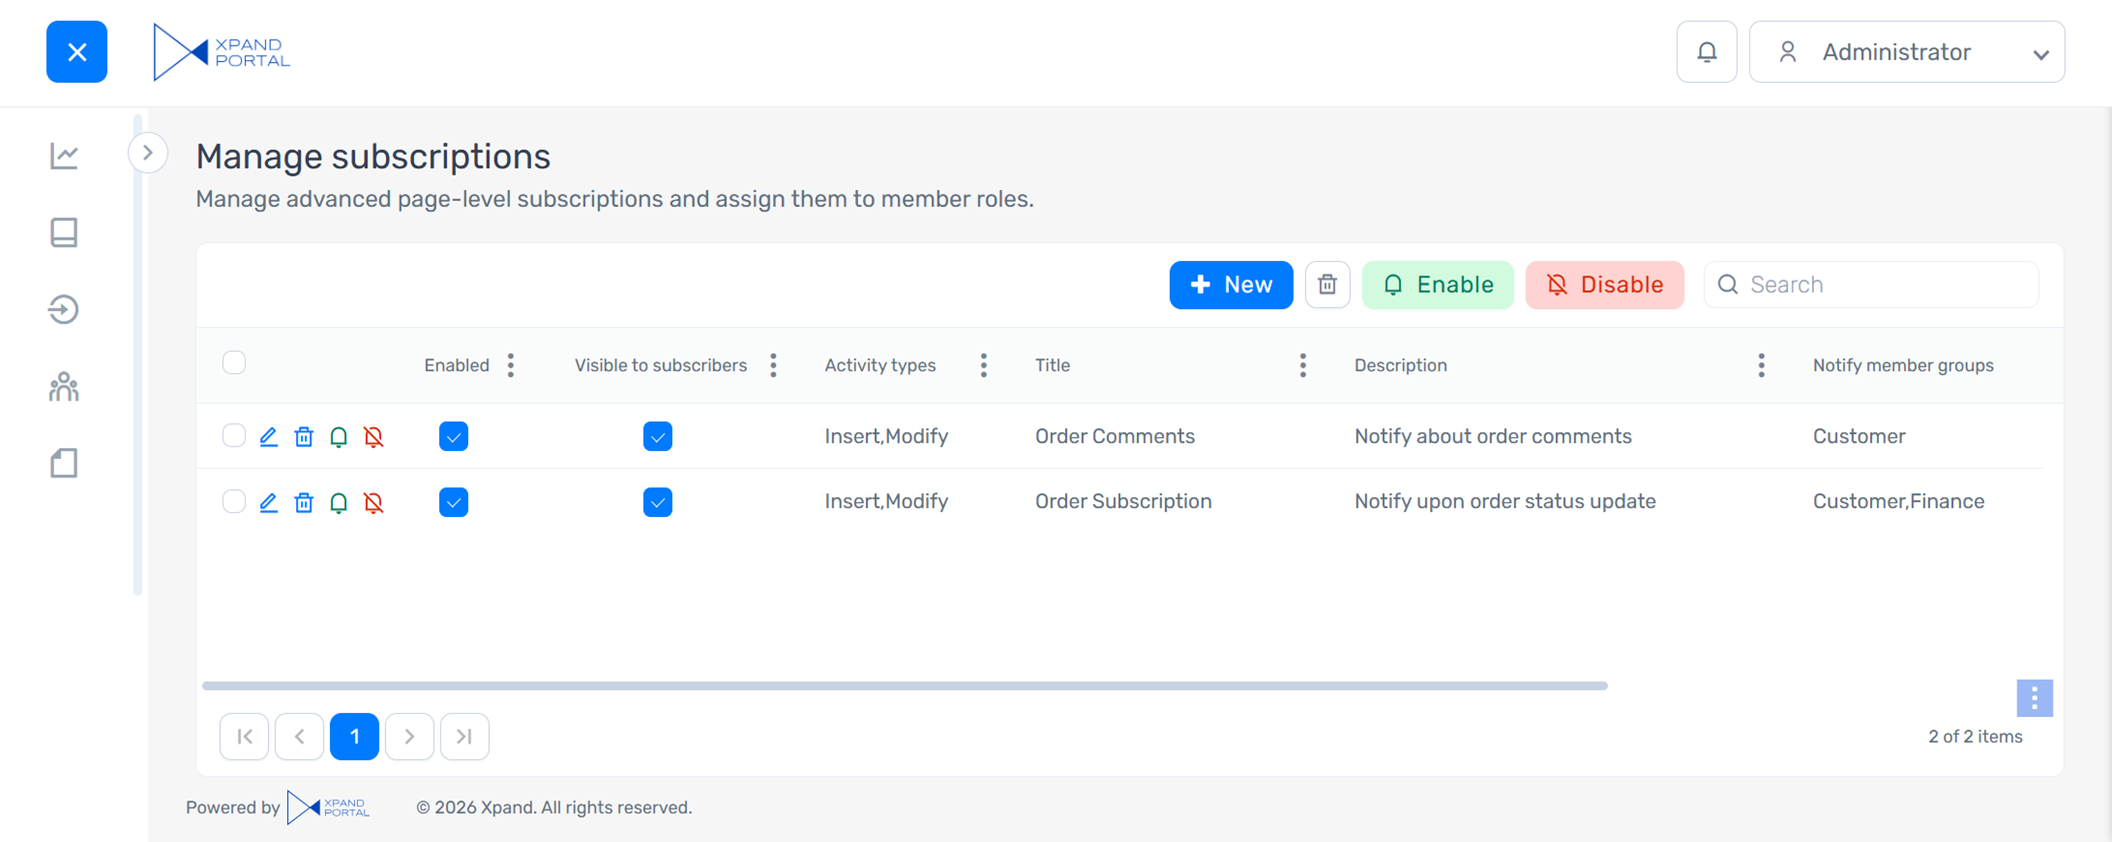Click red disable bell in Order Subscription row

pos(374,502)
